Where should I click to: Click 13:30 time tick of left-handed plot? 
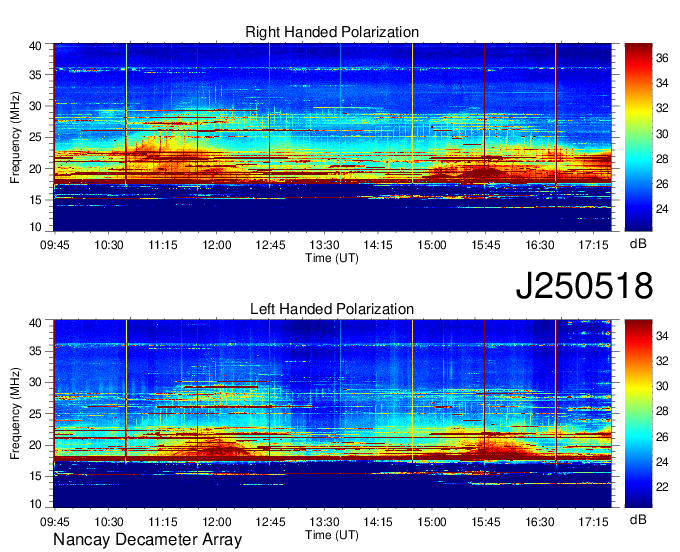coord(324,522)
